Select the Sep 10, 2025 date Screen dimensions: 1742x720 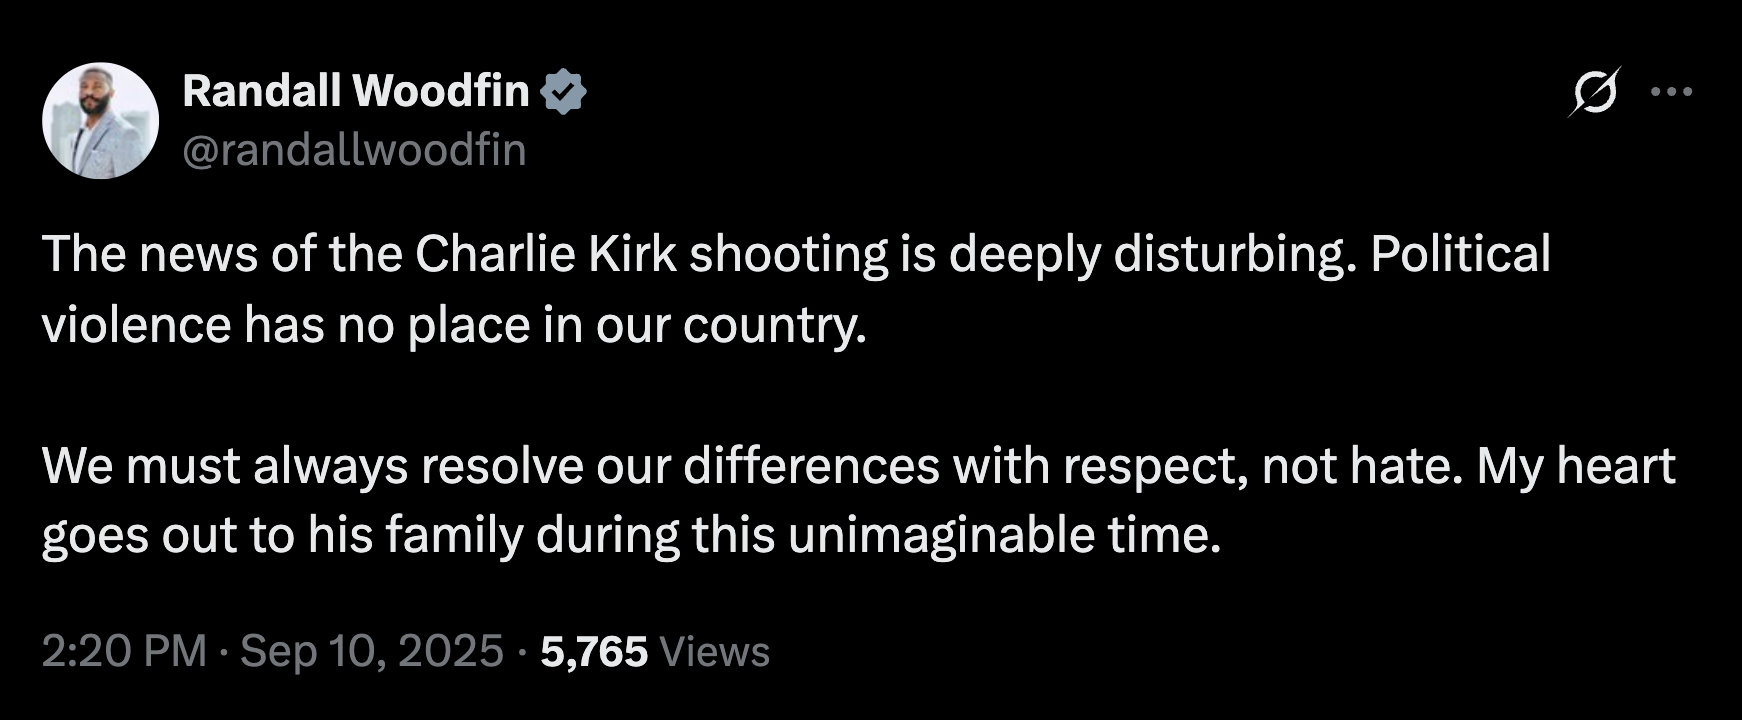click(x=371, y=652)
